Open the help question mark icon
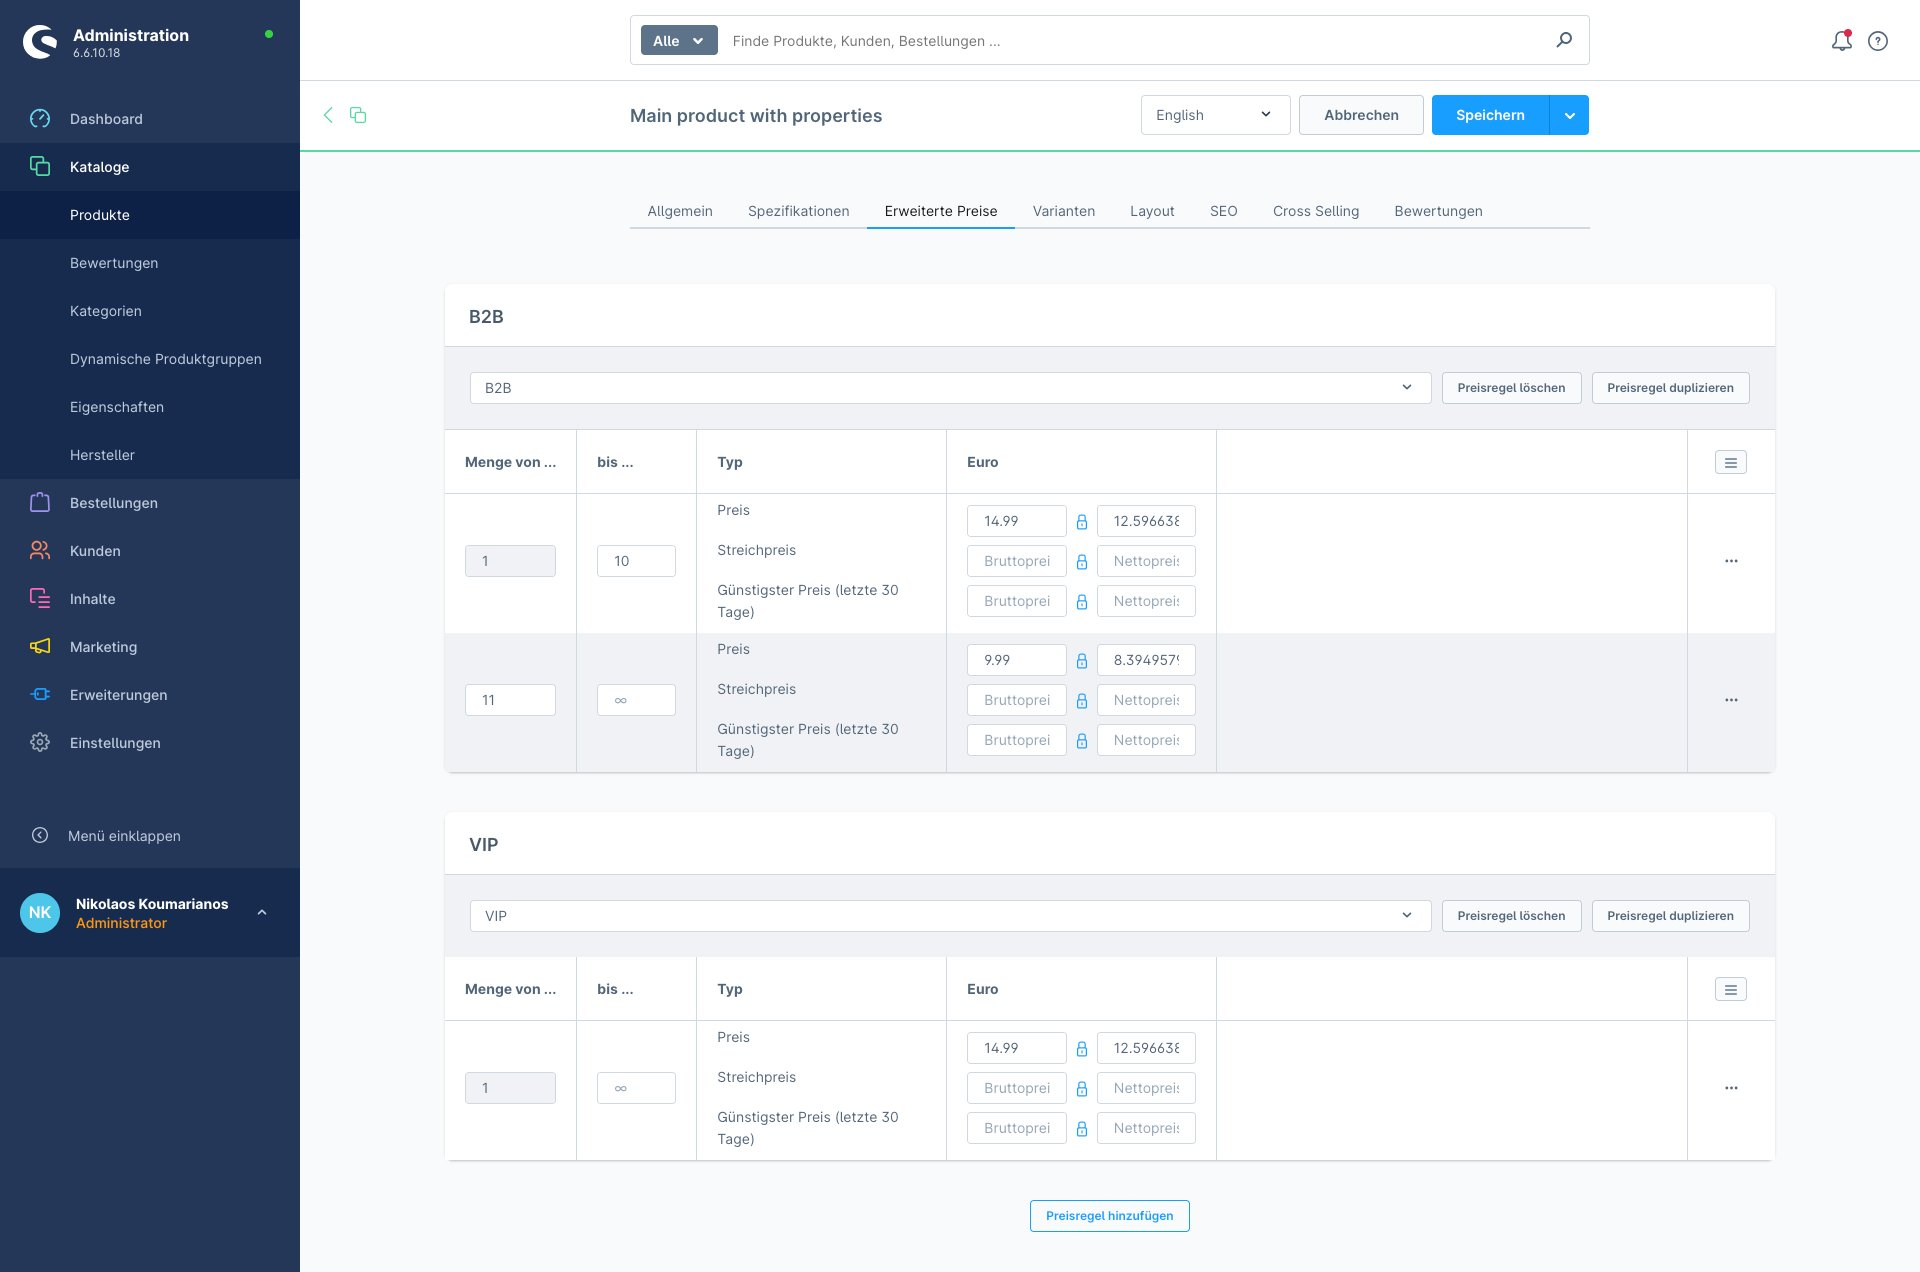The image size is (1920, 1272). pos(1878,41)
